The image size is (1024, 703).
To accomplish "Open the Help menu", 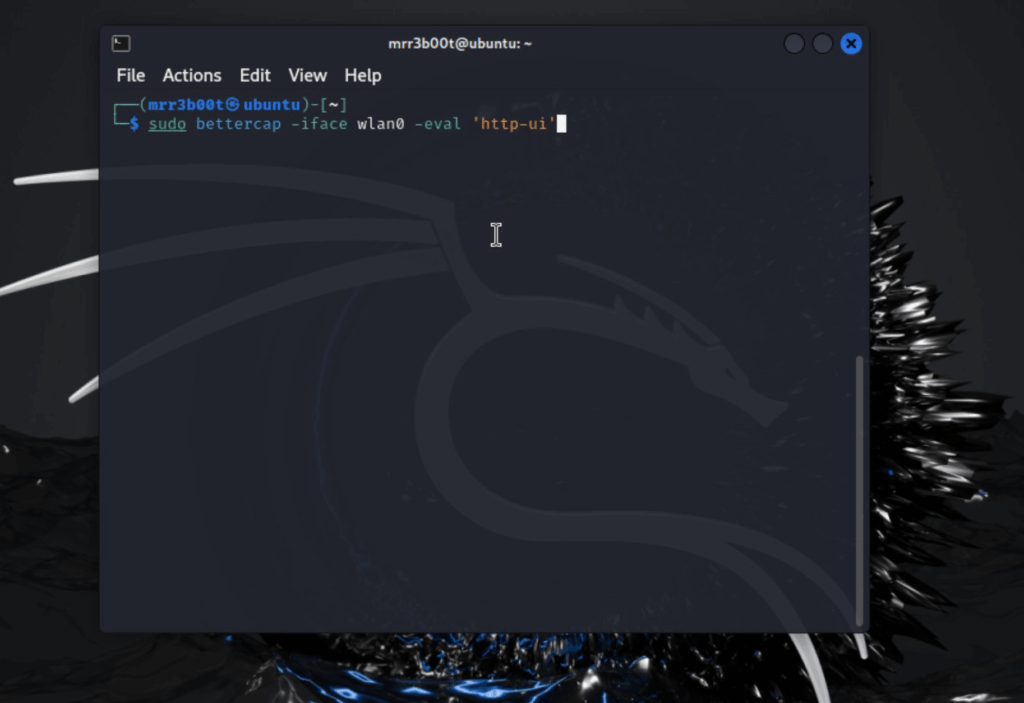I will [x=363, y=75].
